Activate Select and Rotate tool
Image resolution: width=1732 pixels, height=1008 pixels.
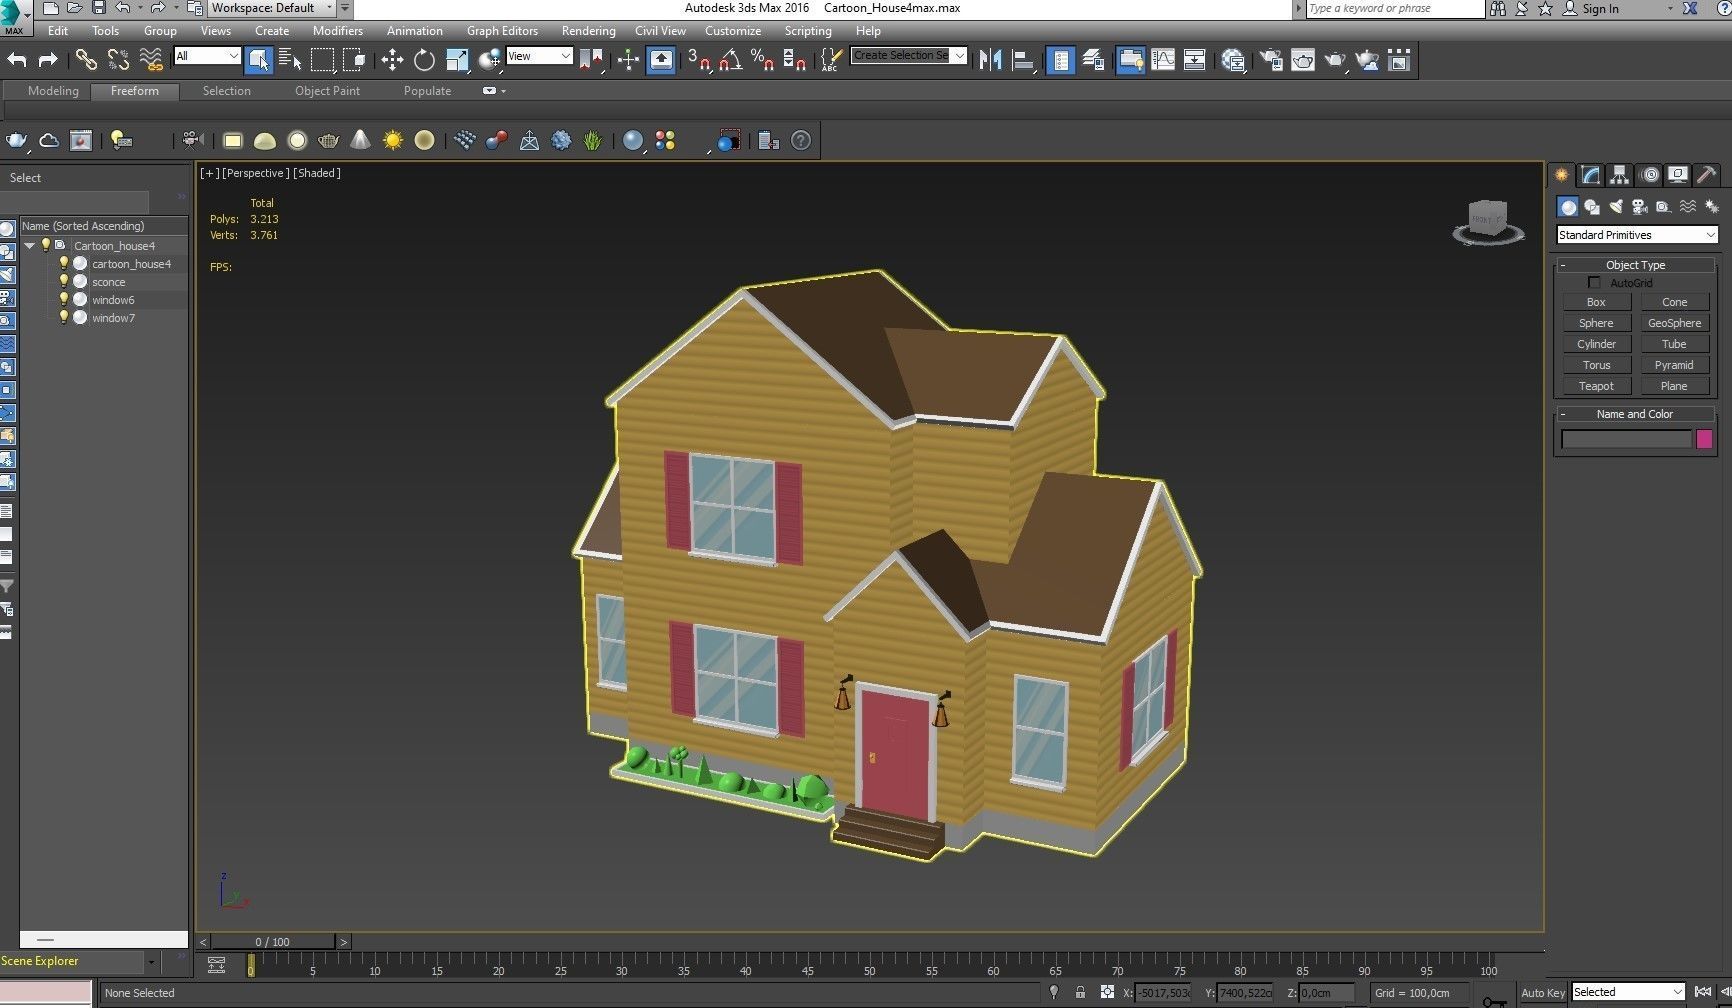tap(424, 60)
